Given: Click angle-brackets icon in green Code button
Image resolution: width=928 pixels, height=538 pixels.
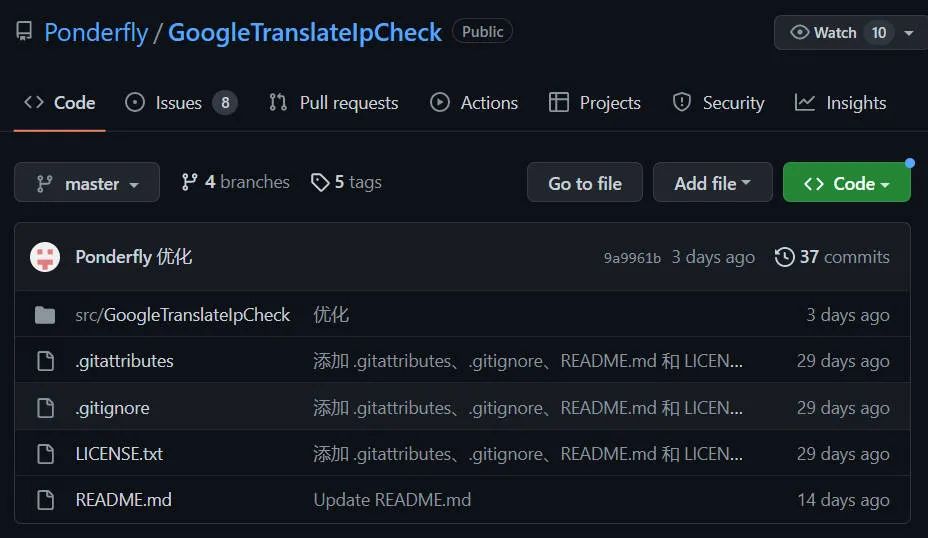Looking at the screenshot, I should click(x=814, y=184).
